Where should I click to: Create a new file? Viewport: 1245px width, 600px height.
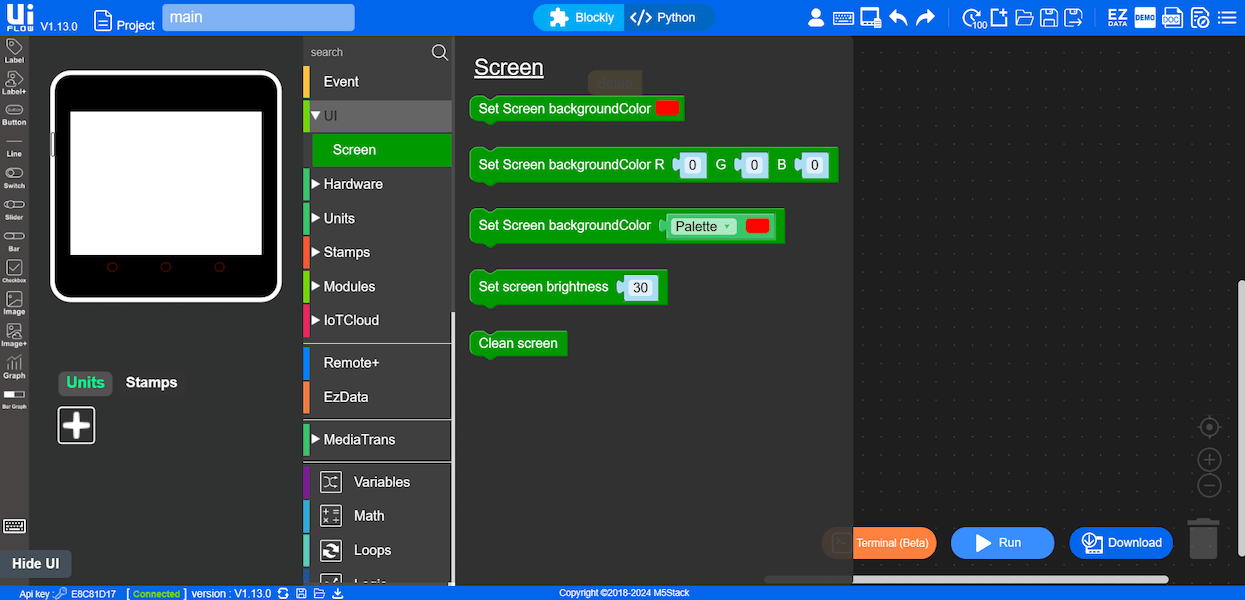[x=998, y=18]
